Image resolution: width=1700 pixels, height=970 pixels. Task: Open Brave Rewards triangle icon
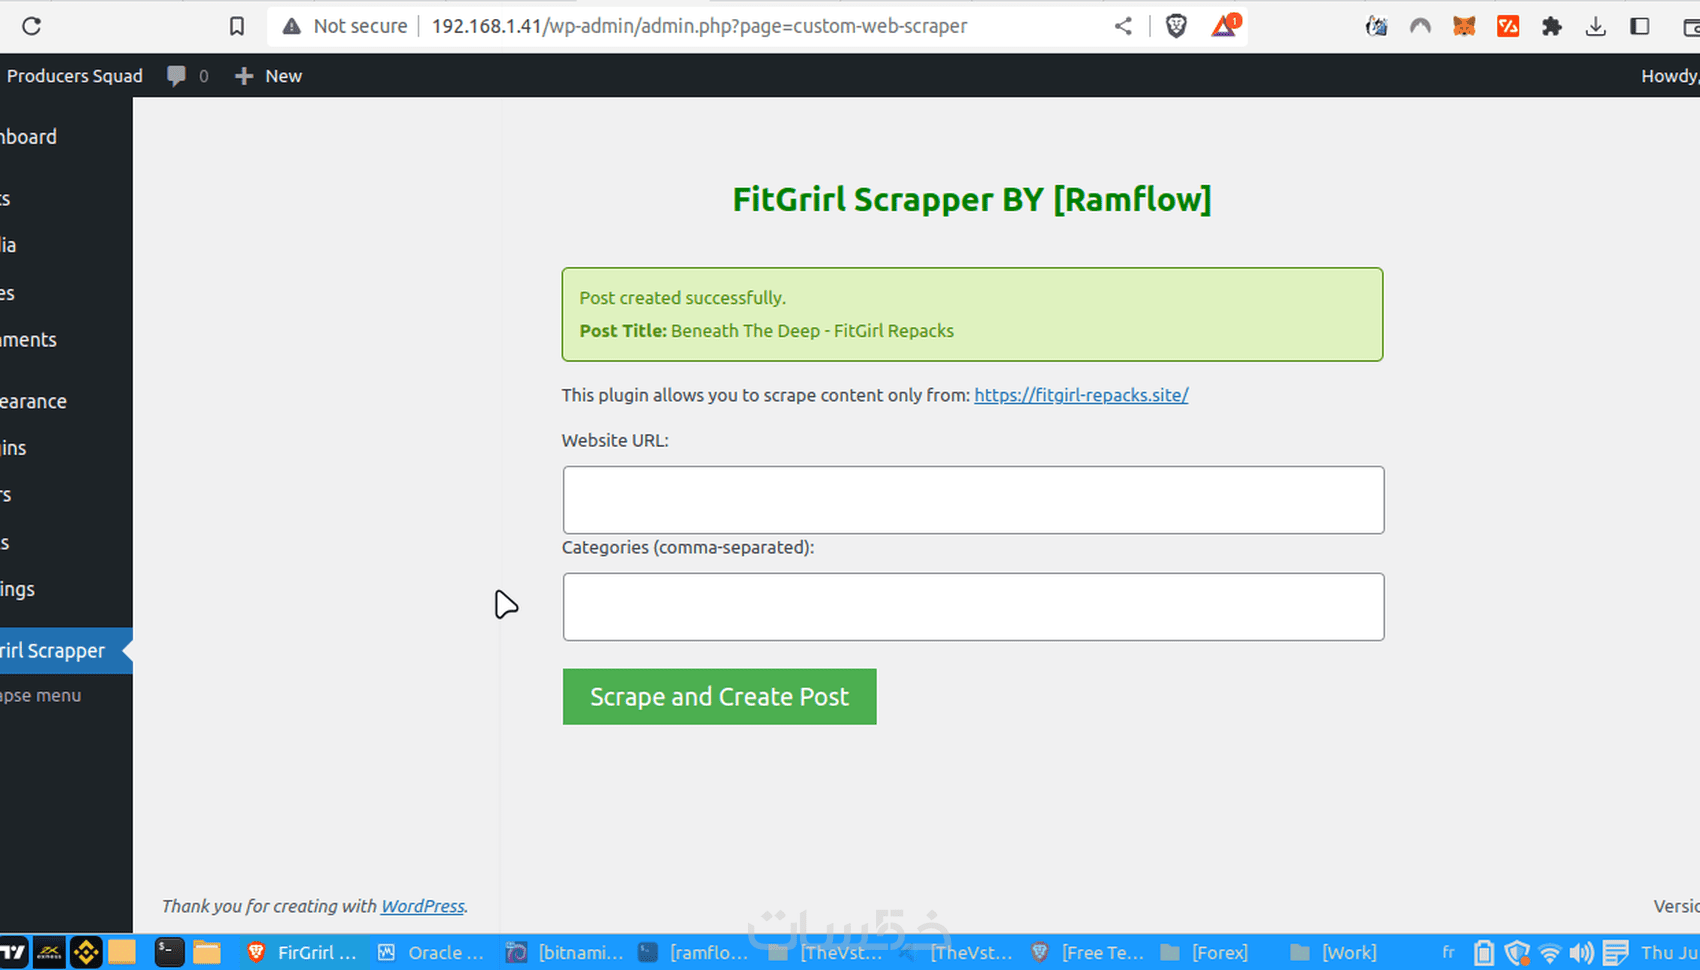point(1225,25)
